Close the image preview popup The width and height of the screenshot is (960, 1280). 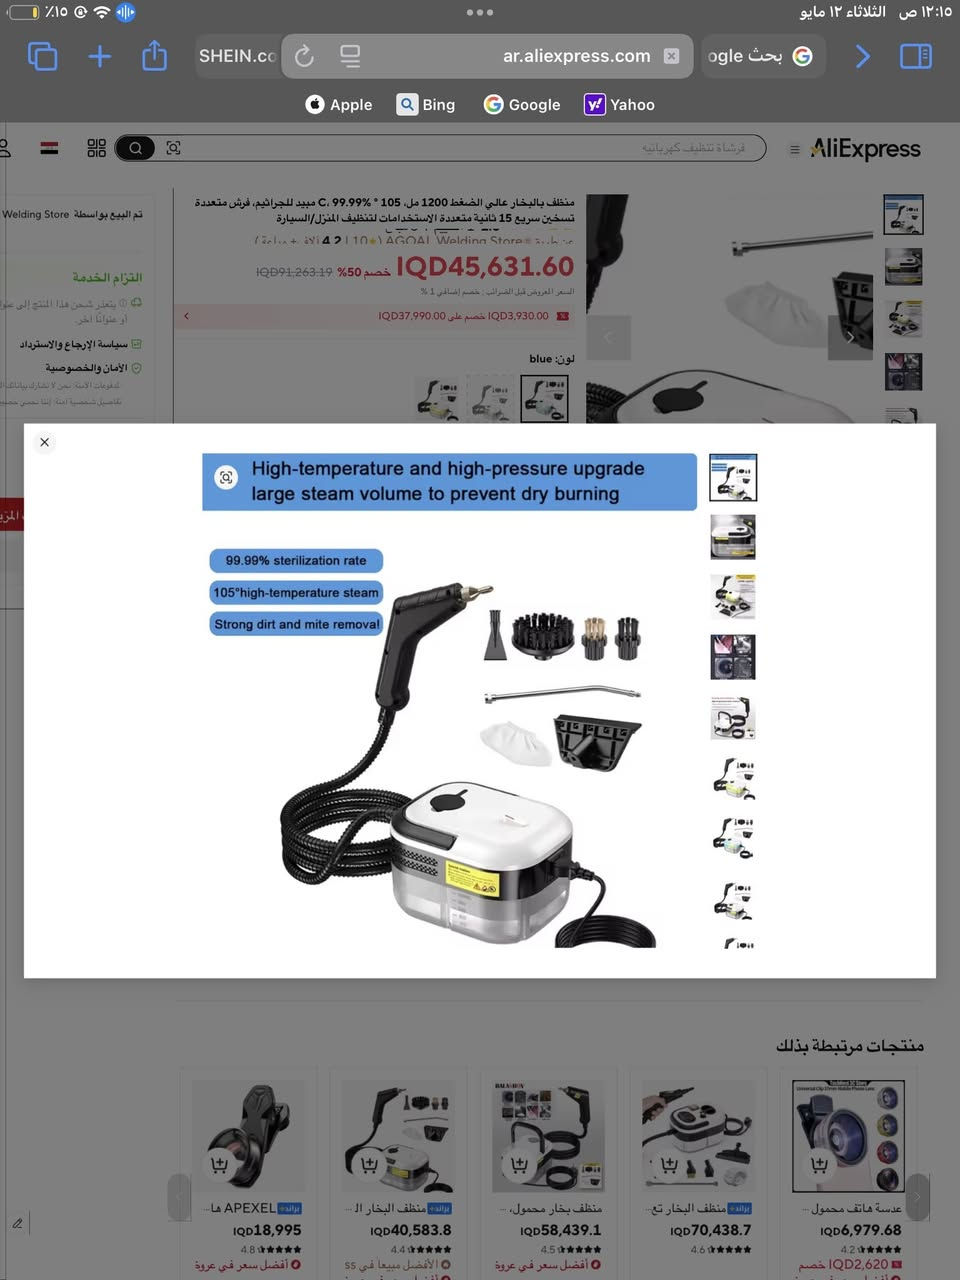44,442
